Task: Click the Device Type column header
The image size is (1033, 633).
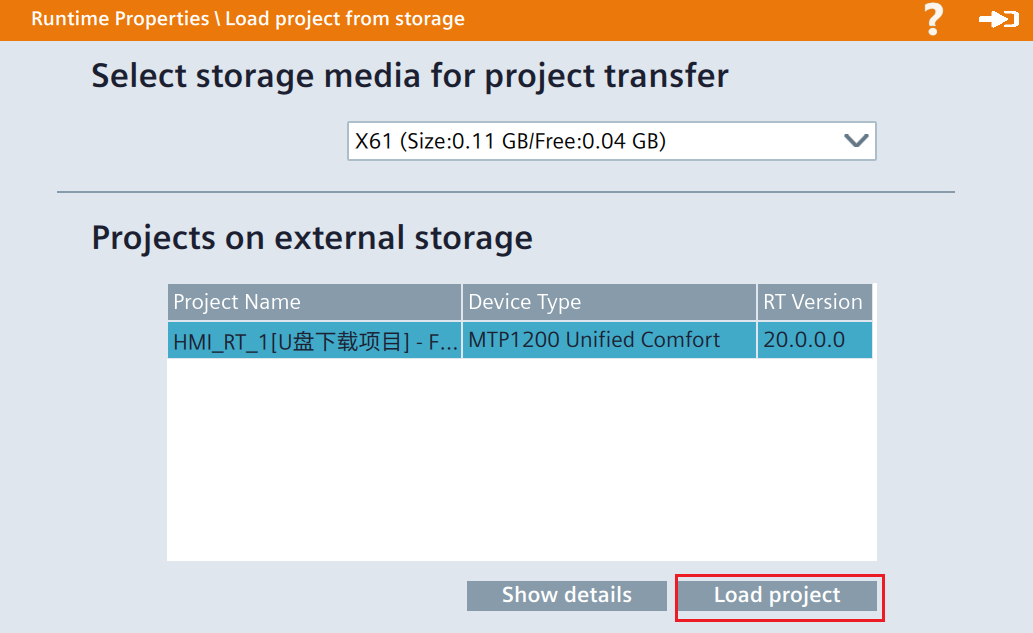Action: [609, 302]
